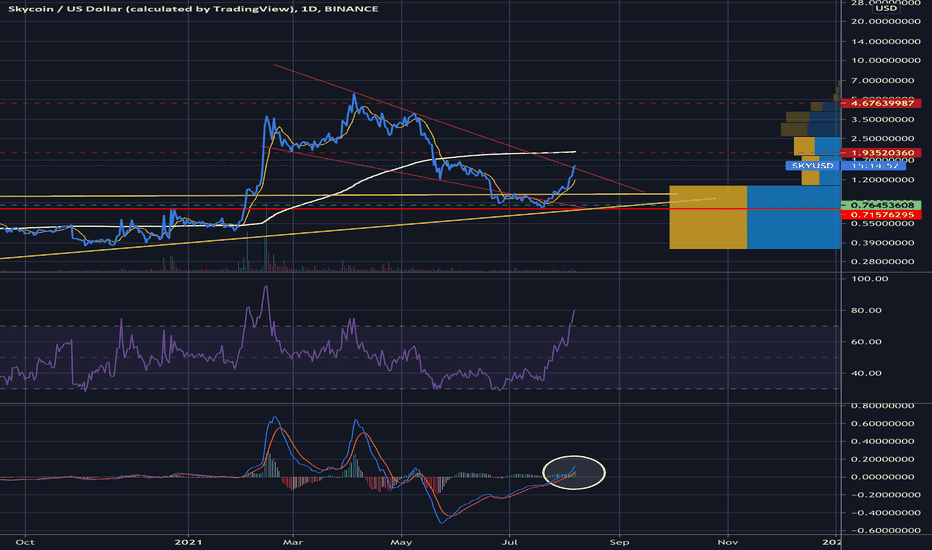Select the large yellow volume profile block
The height and width of the screenshot is (550, 932).
[x=708, y=217]
